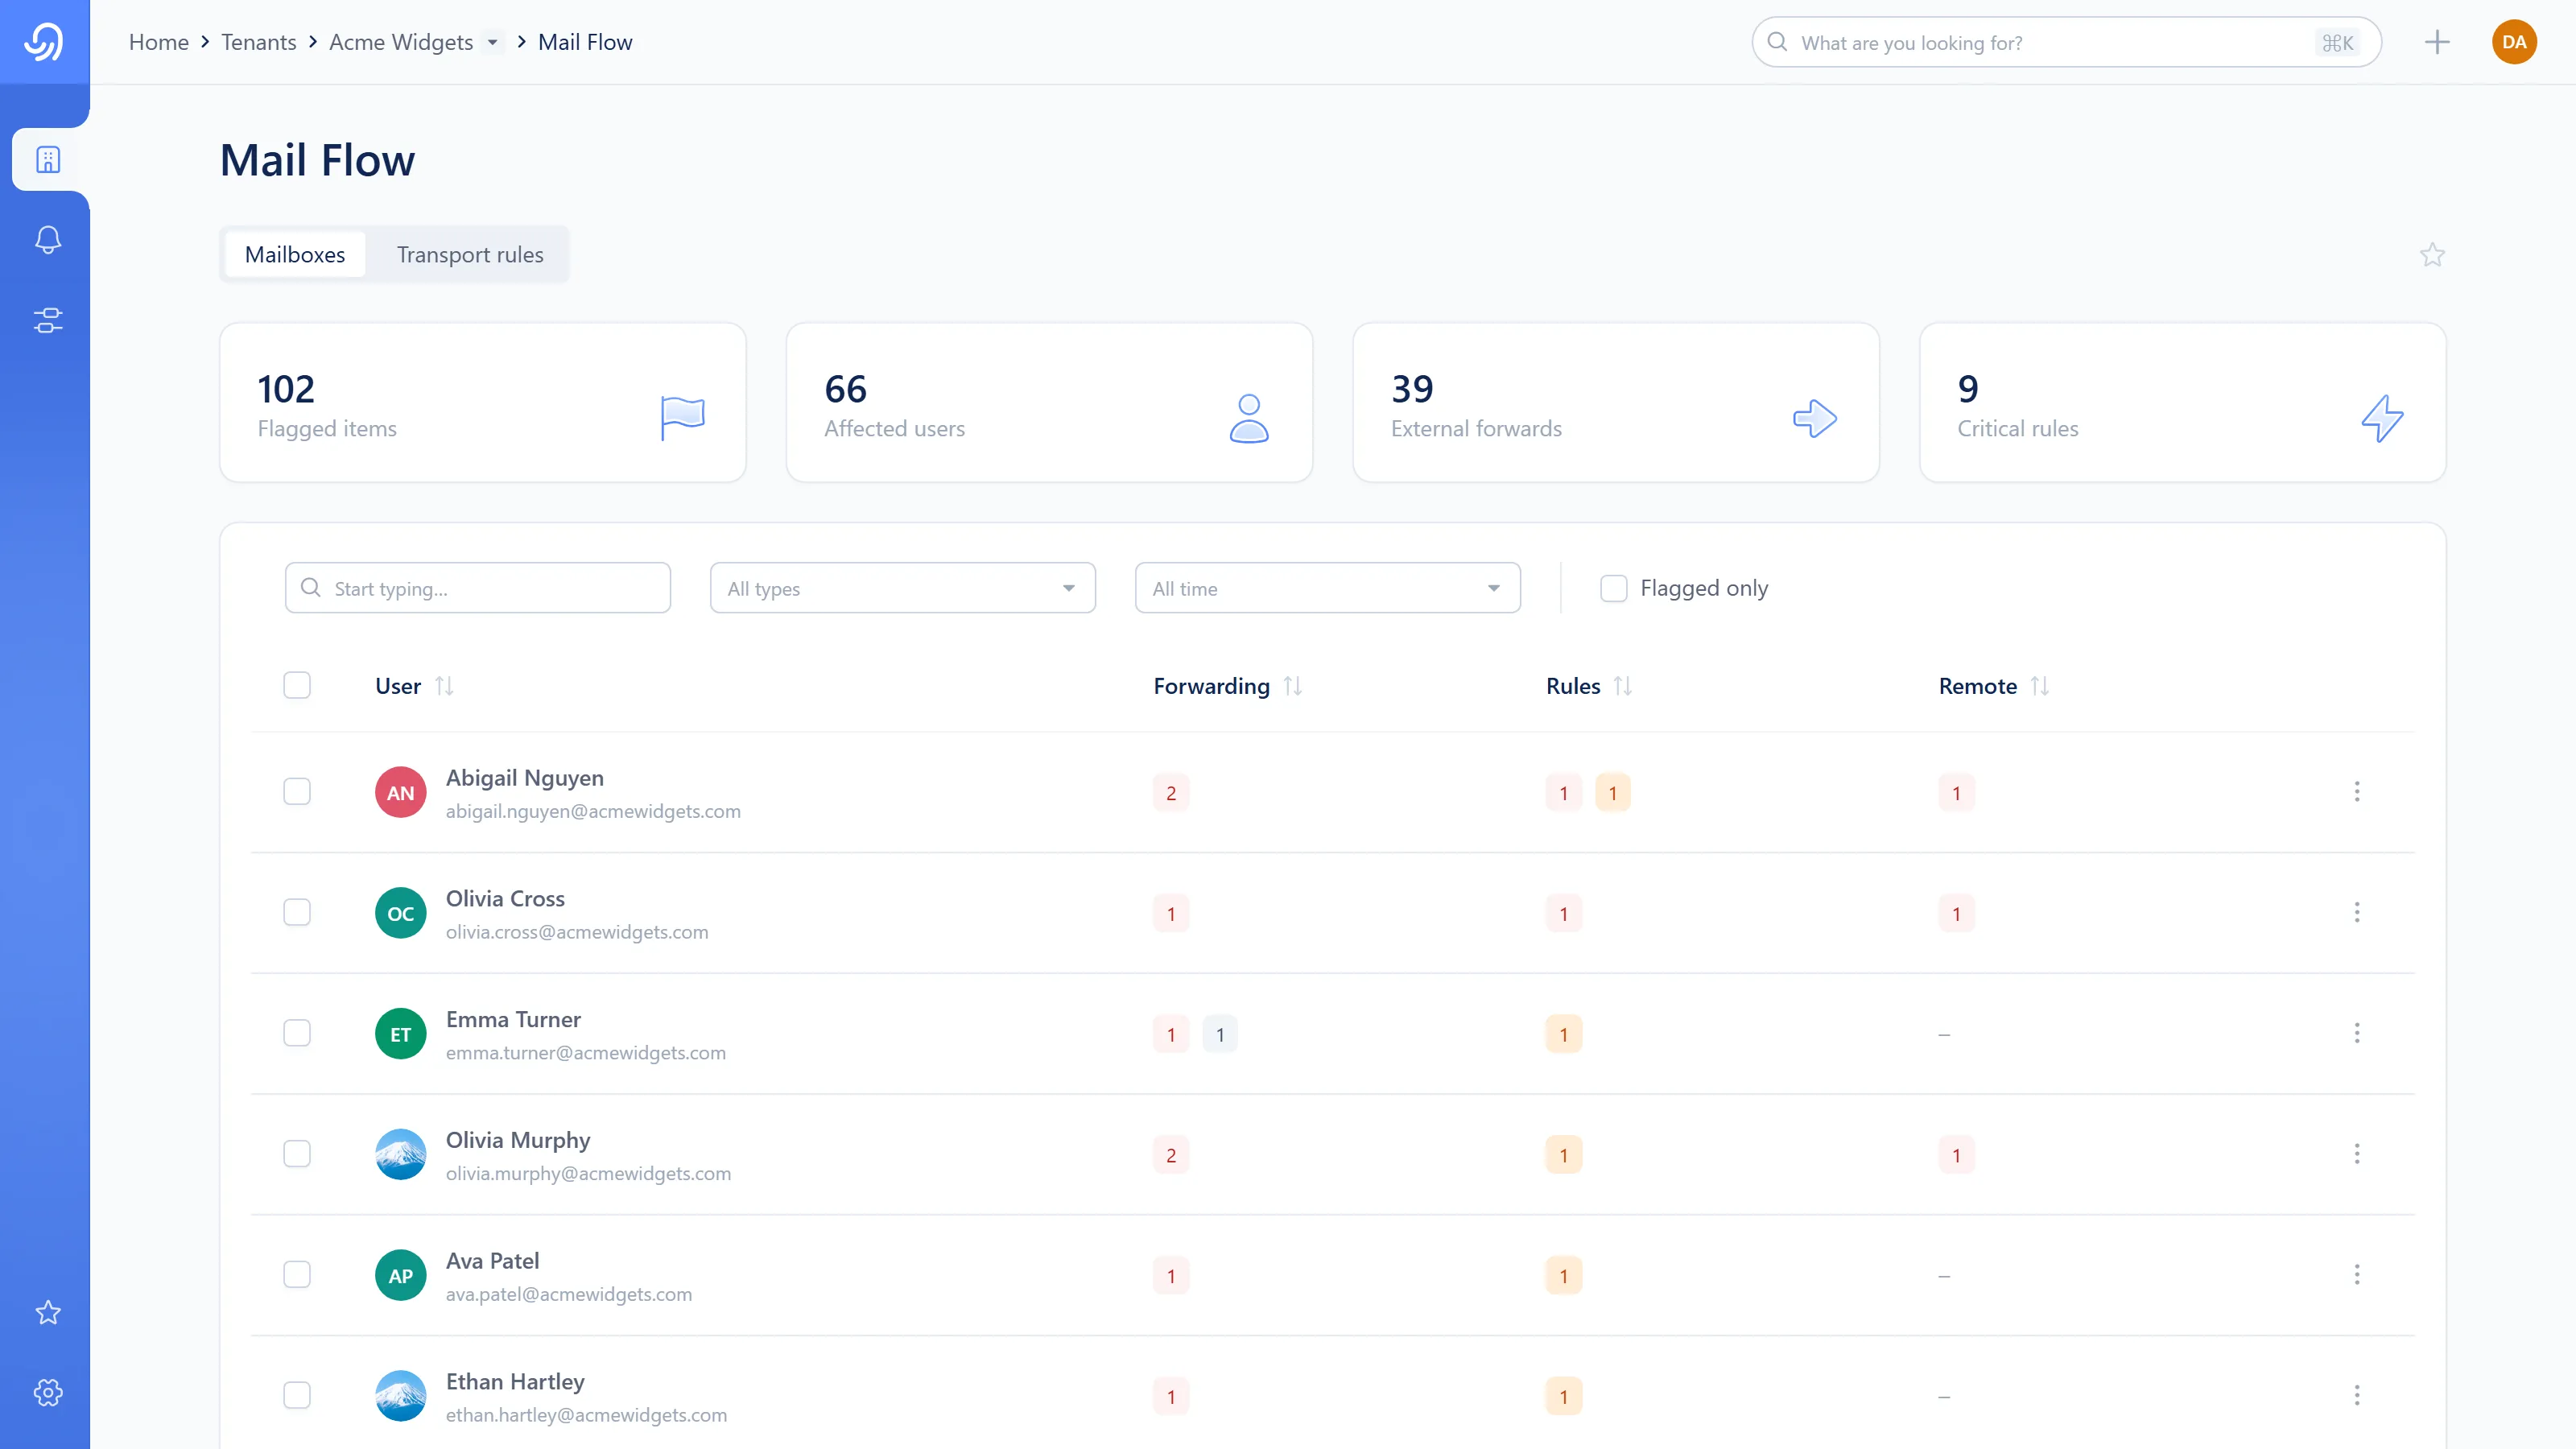The image size is (2576, 1449).
Task: Click the app logo in sidebar
Action: point(44,42)
